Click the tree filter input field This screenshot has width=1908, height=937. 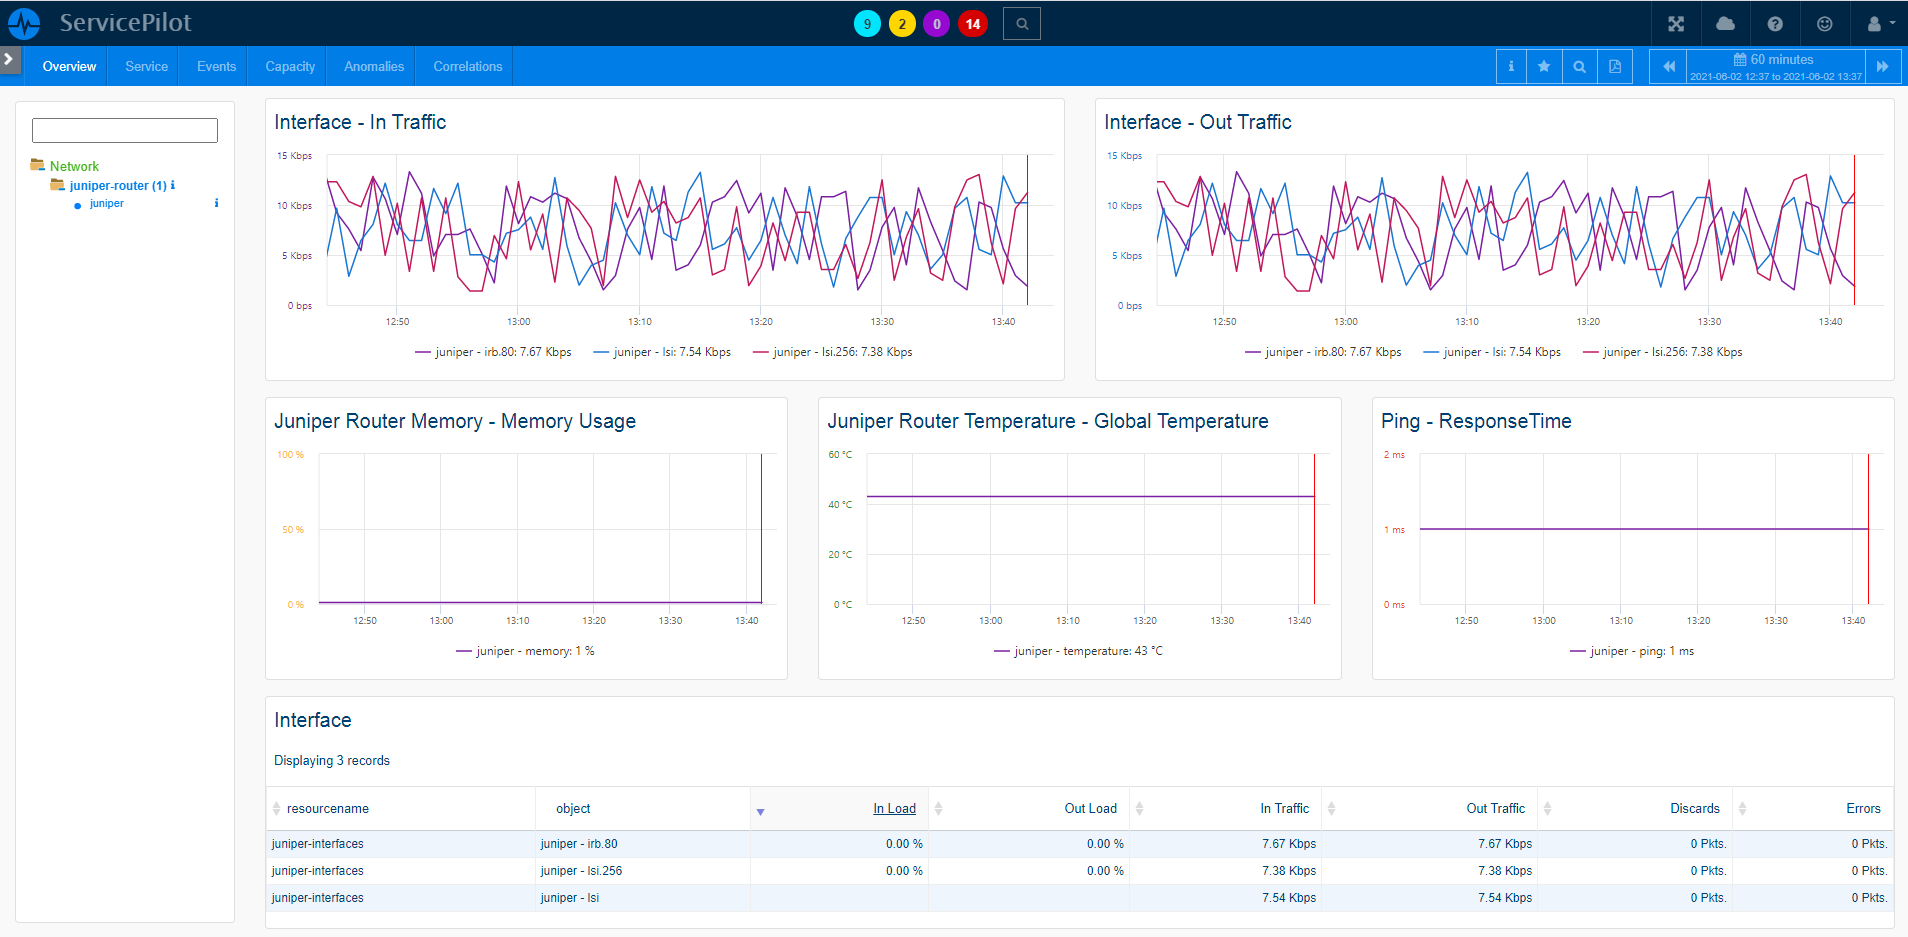(x=125, y=131)
